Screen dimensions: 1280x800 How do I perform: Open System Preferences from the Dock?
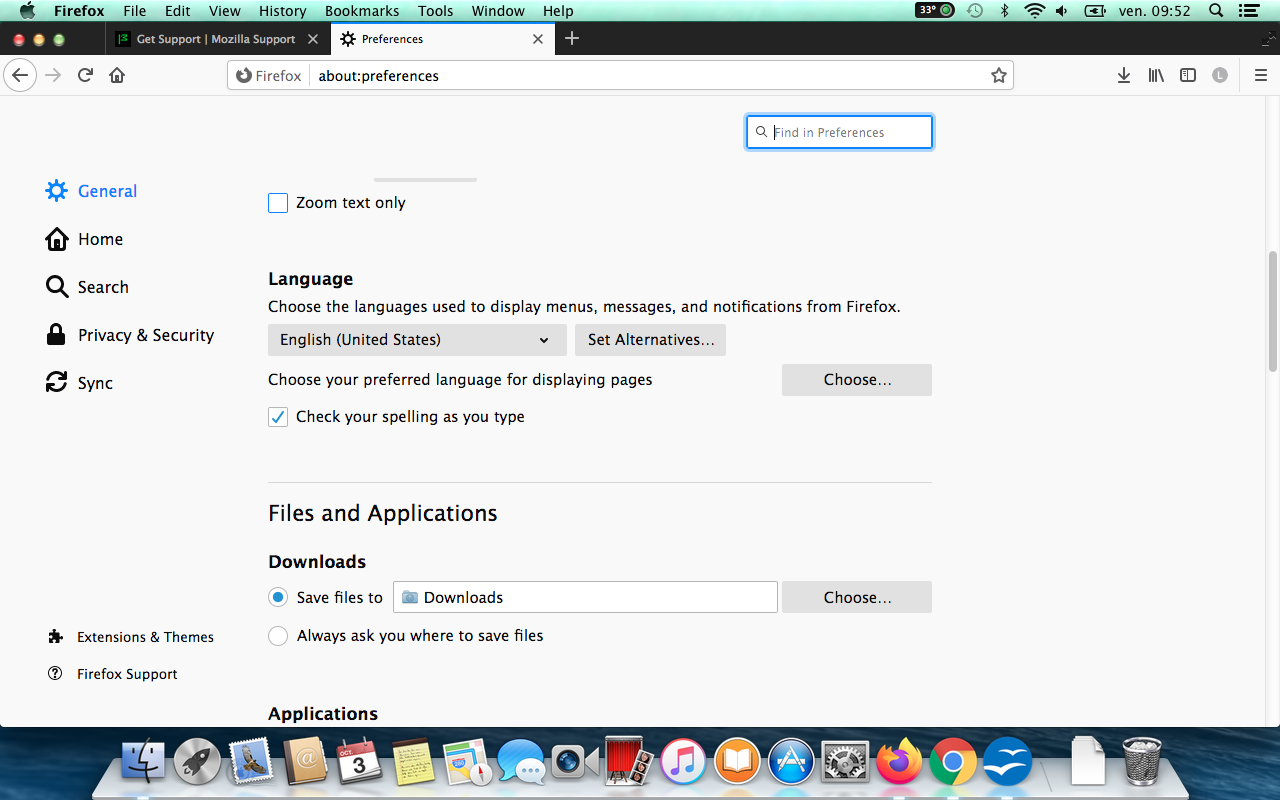845,763
